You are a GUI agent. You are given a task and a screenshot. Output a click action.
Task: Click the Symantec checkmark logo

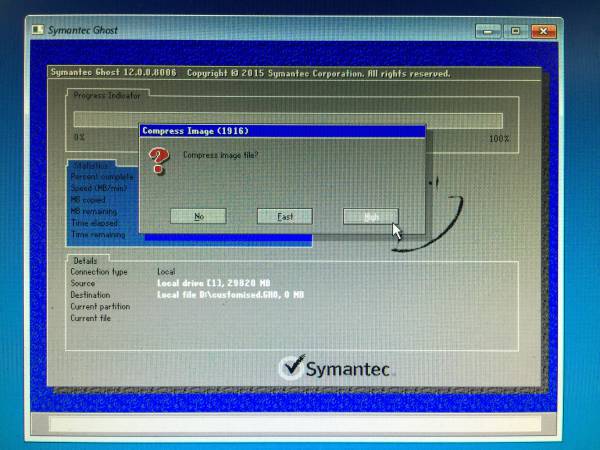[x=291, y=367]
